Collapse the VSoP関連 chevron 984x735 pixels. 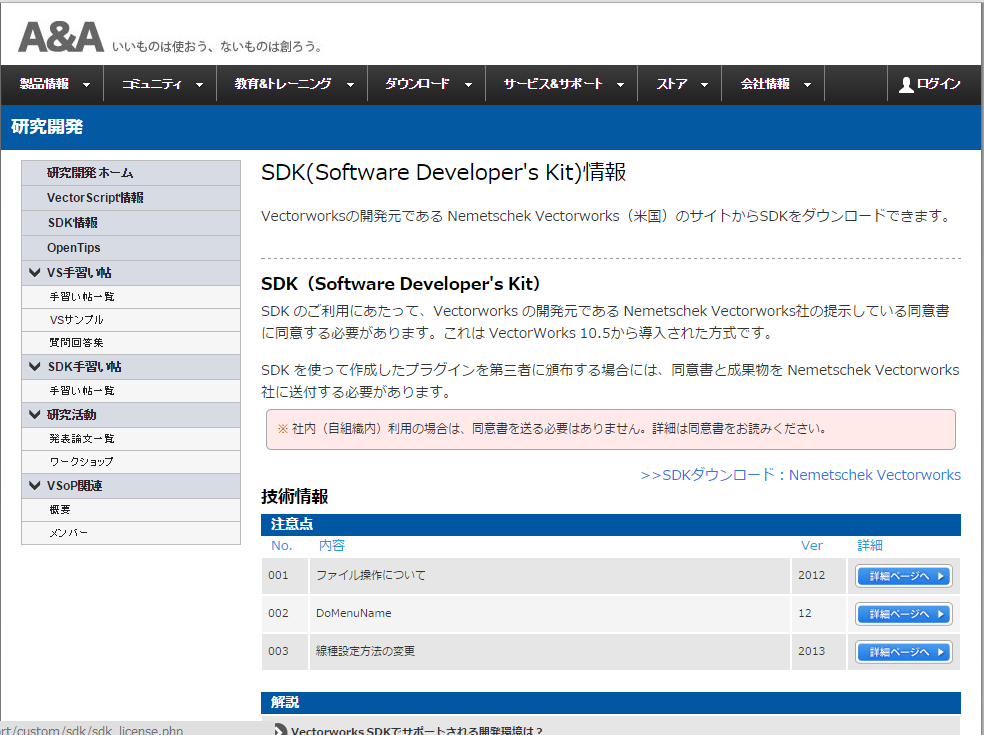point(35,485)
